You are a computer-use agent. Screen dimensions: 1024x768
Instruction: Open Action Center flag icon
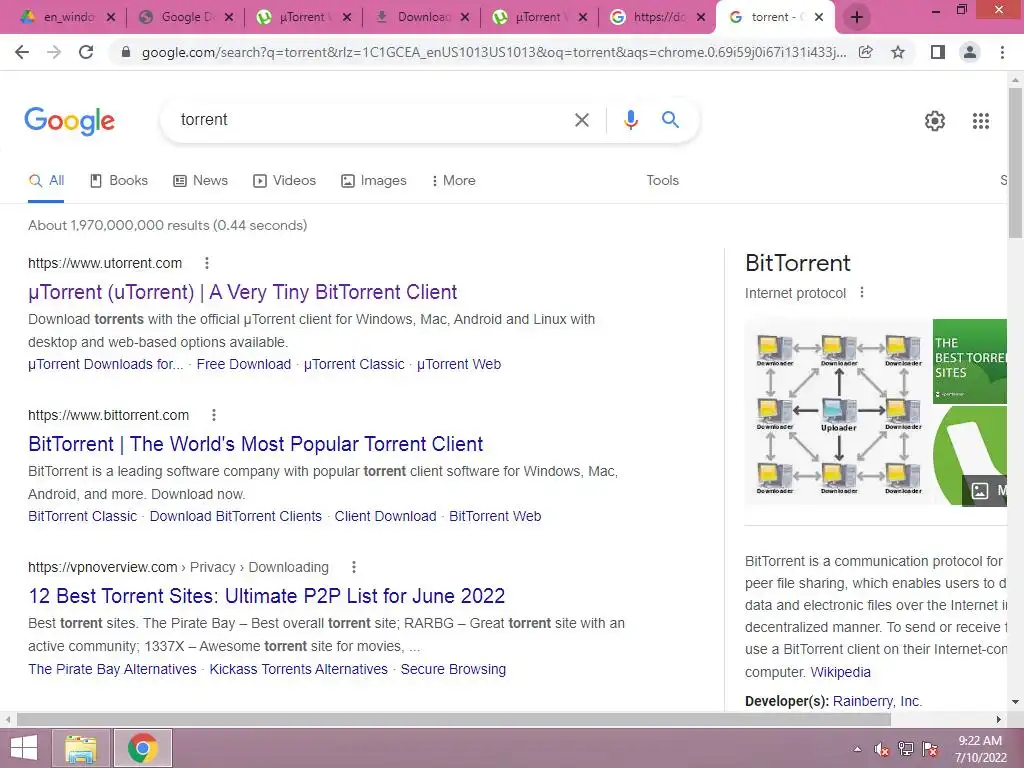click(930, 749)
